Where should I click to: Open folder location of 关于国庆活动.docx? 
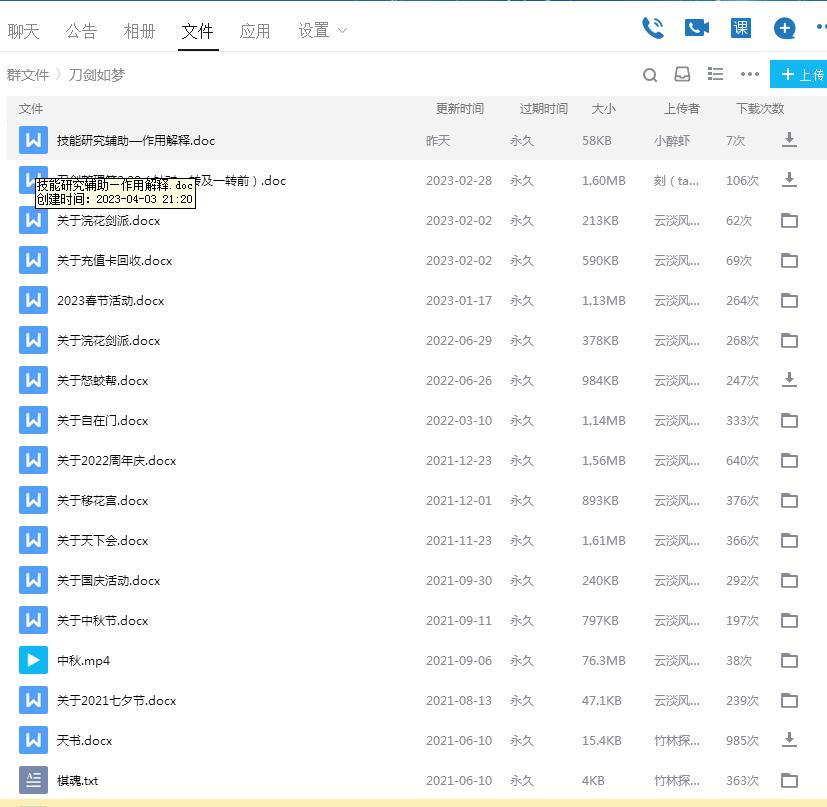789,580
